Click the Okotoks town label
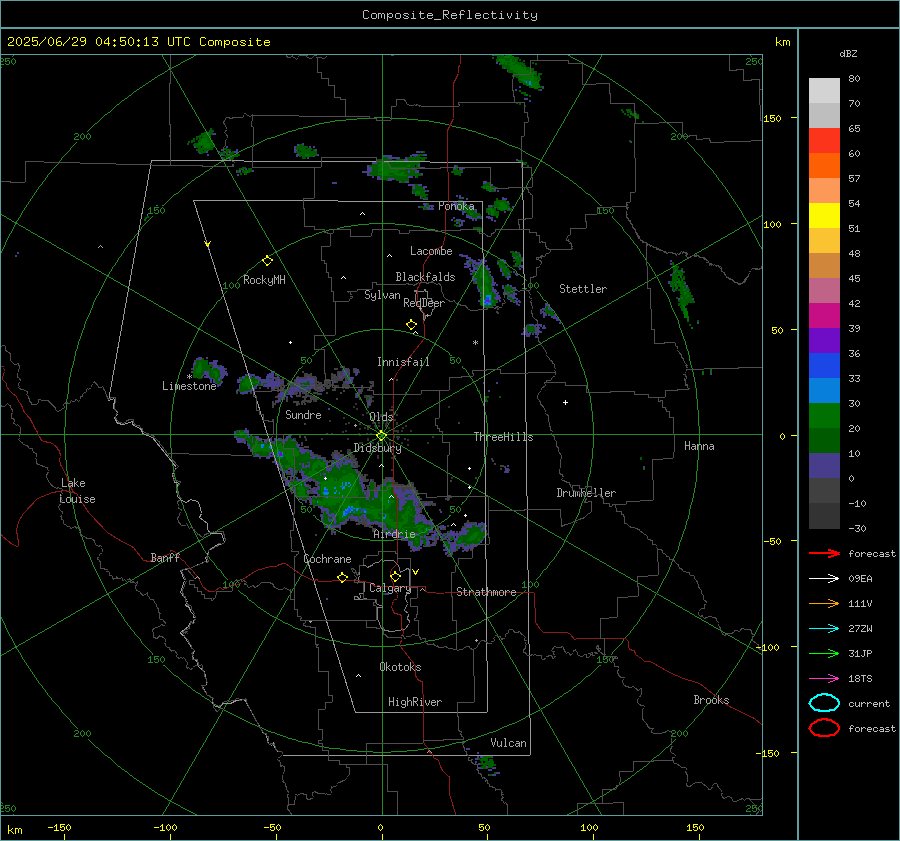Image resolution: width=900 pixels, height=841 pixels. pos(400,667)
